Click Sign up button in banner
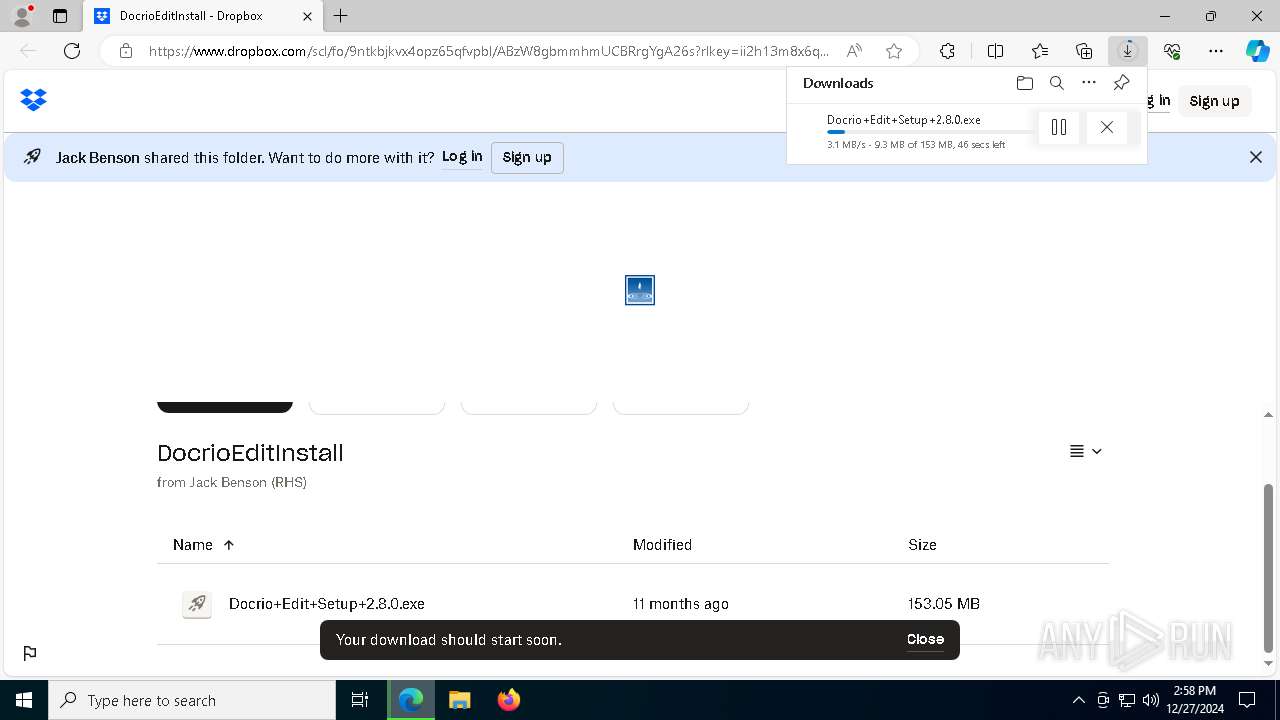 [x=527, y=157]
